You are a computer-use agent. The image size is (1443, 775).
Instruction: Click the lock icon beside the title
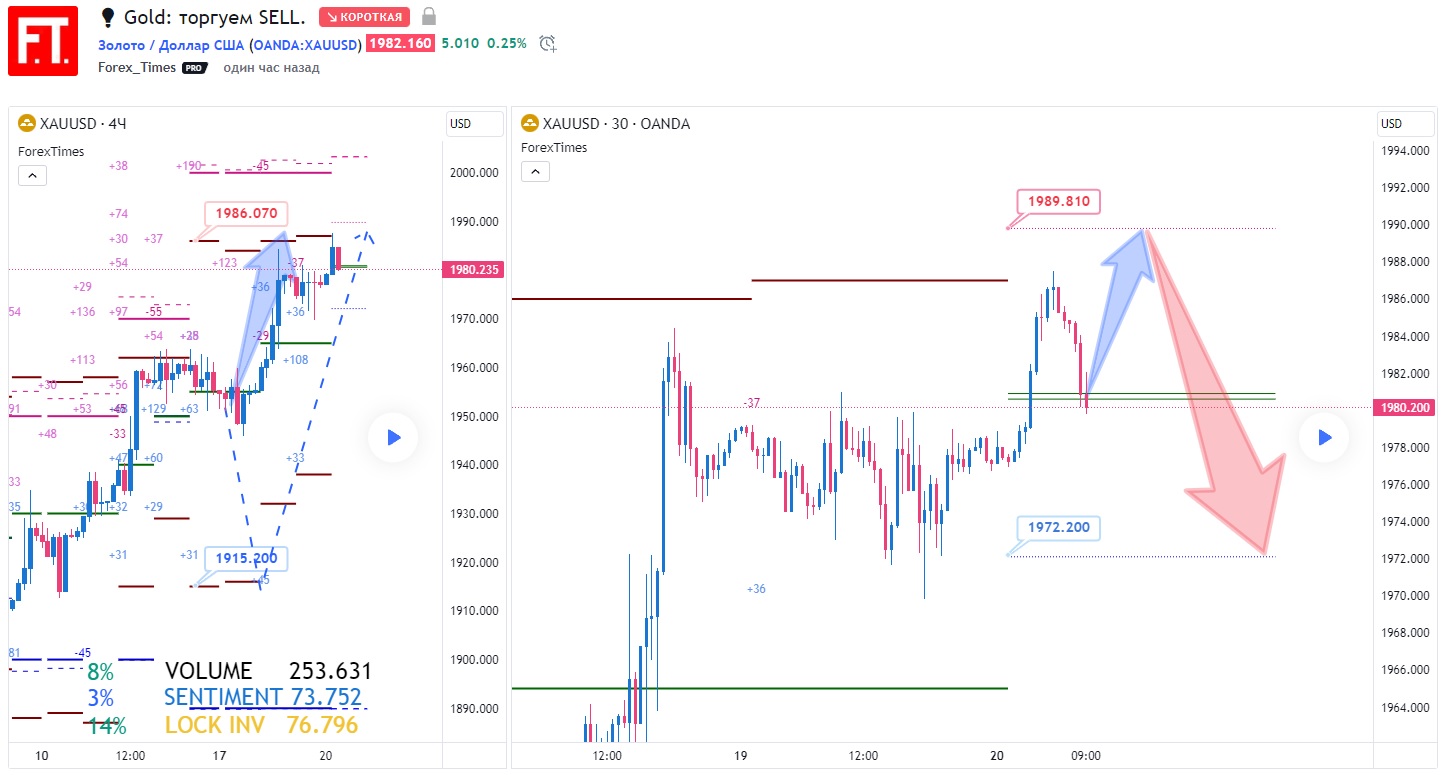click(429, 17)
